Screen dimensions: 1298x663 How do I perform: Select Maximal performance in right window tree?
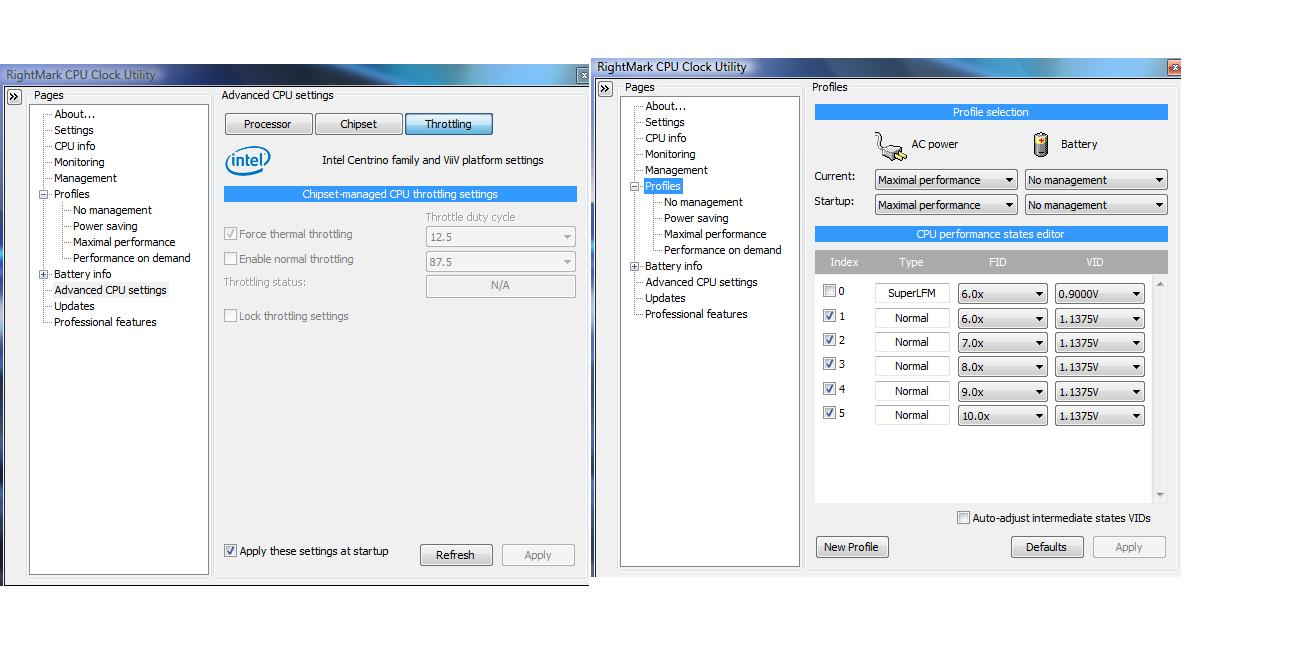tap(715, 234)
